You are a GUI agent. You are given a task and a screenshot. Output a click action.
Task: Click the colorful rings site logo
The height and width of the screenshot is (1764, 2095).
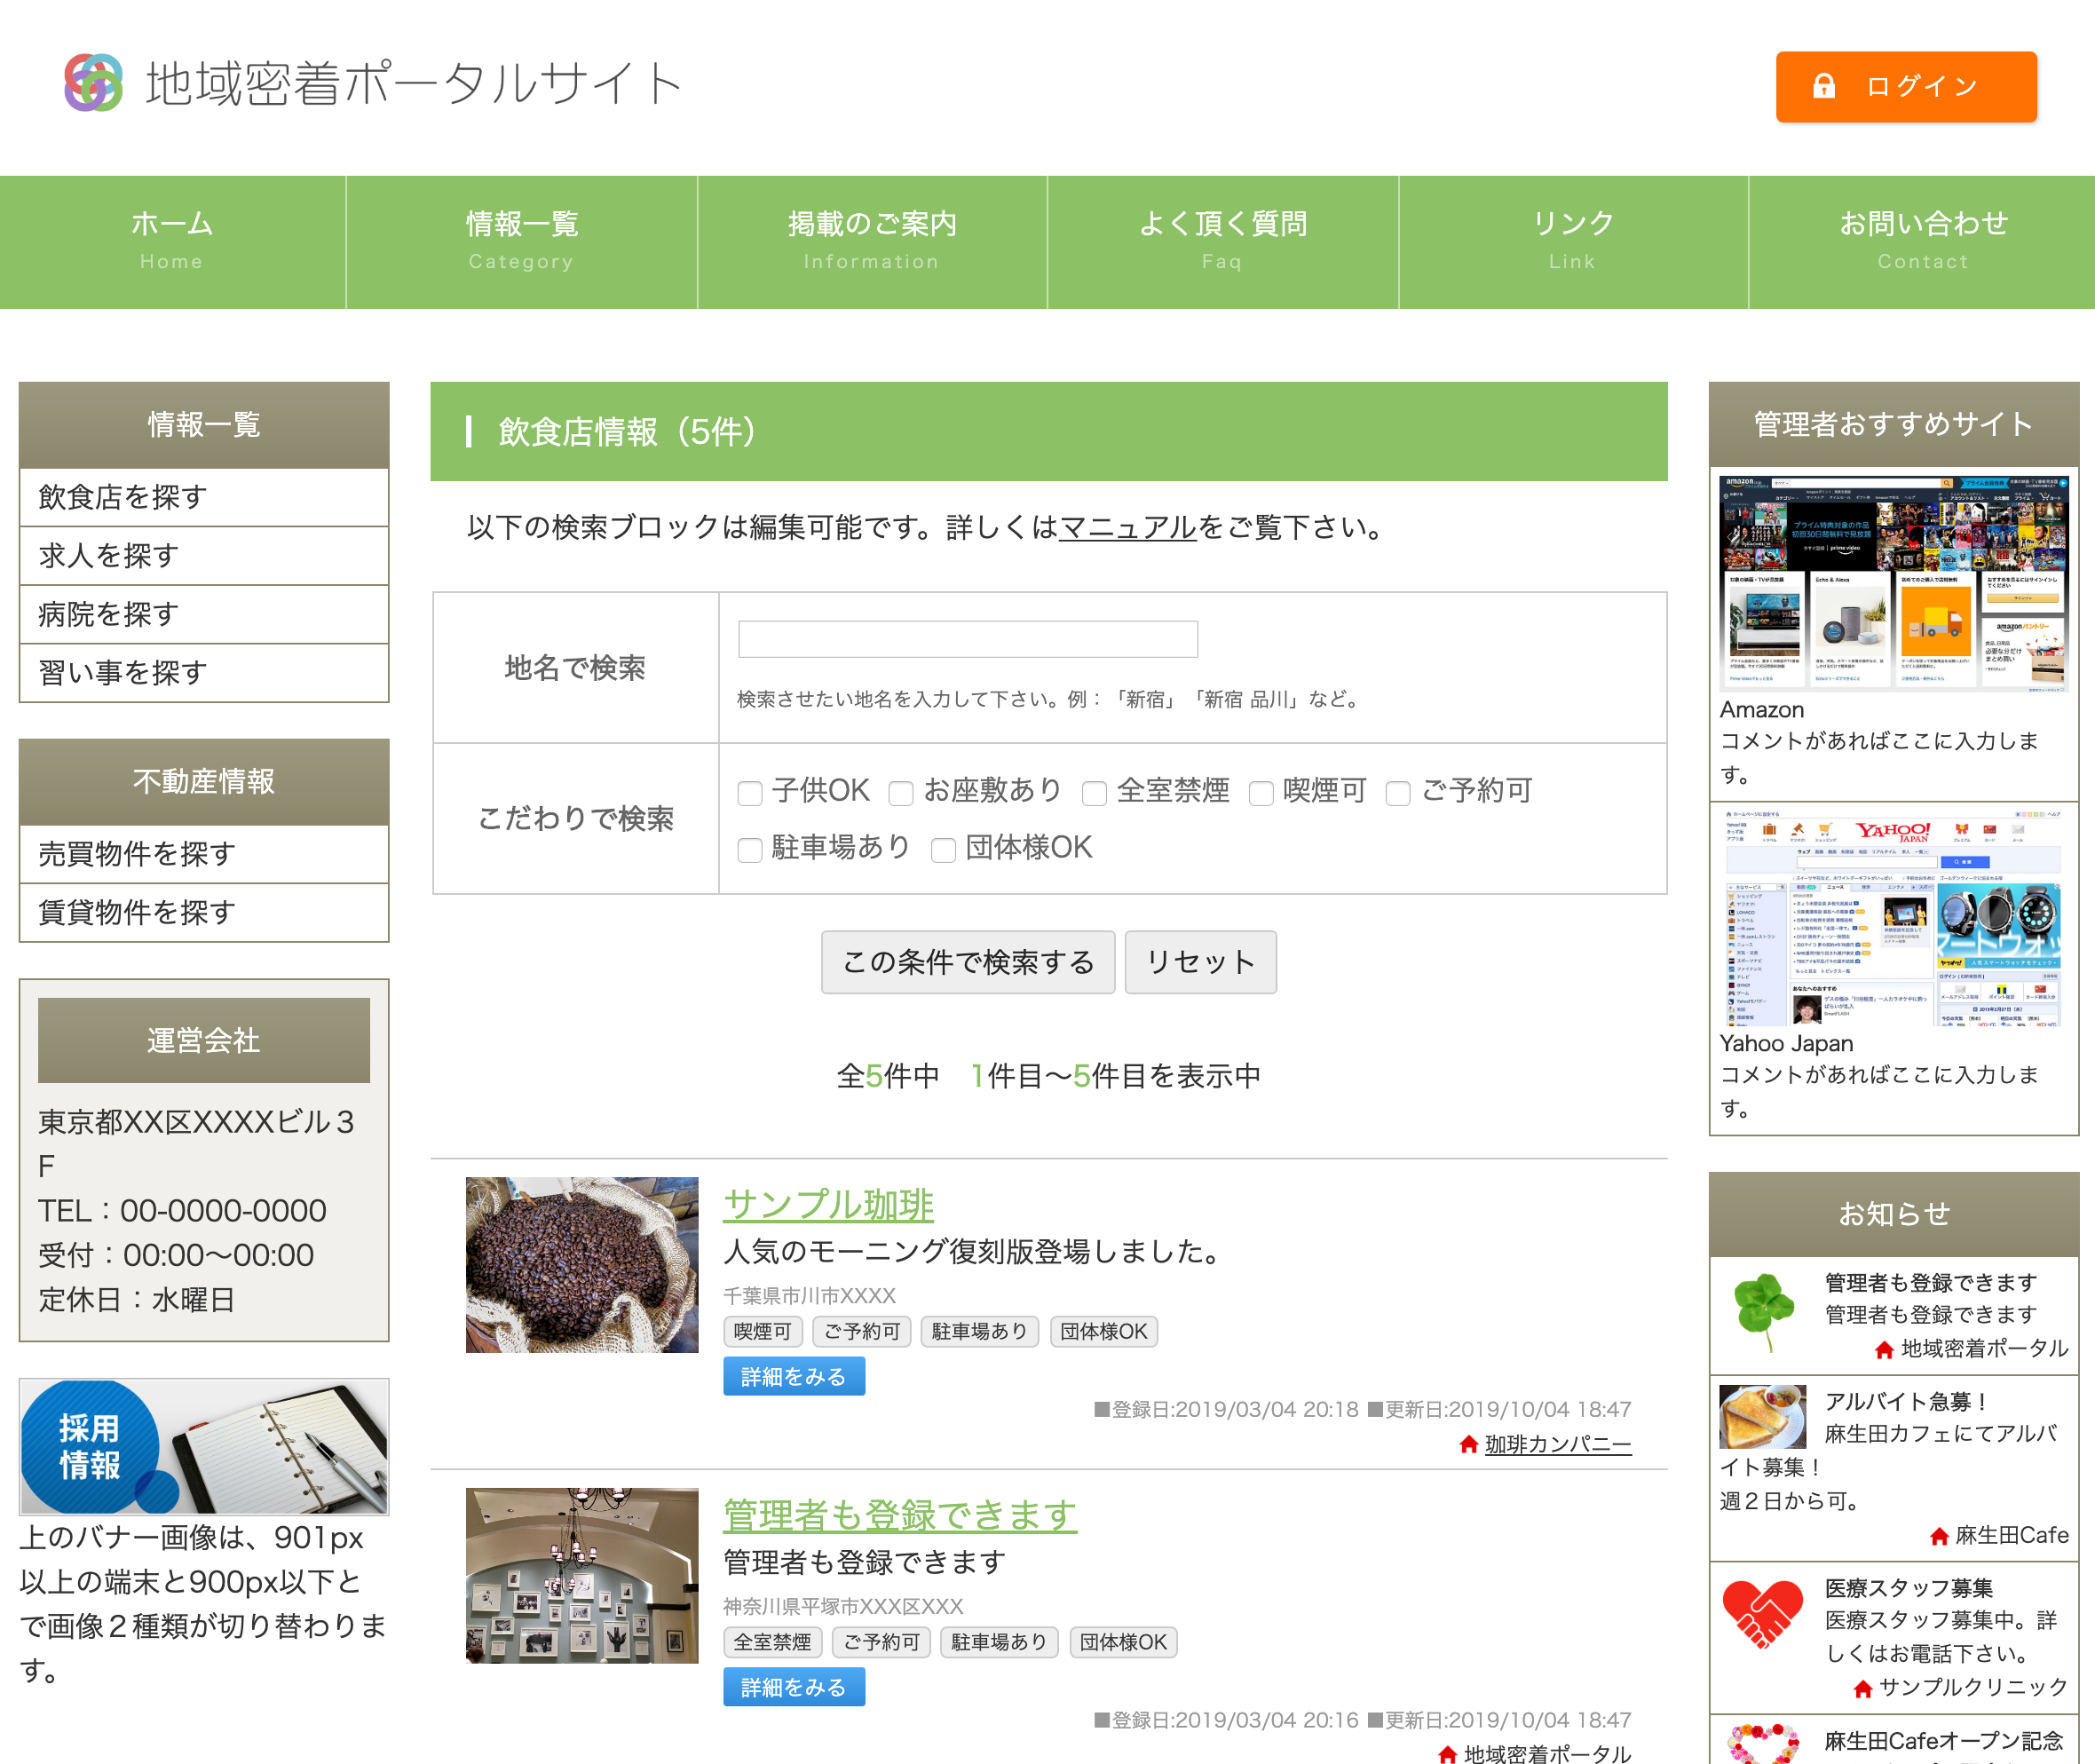(x=93, y=82)
